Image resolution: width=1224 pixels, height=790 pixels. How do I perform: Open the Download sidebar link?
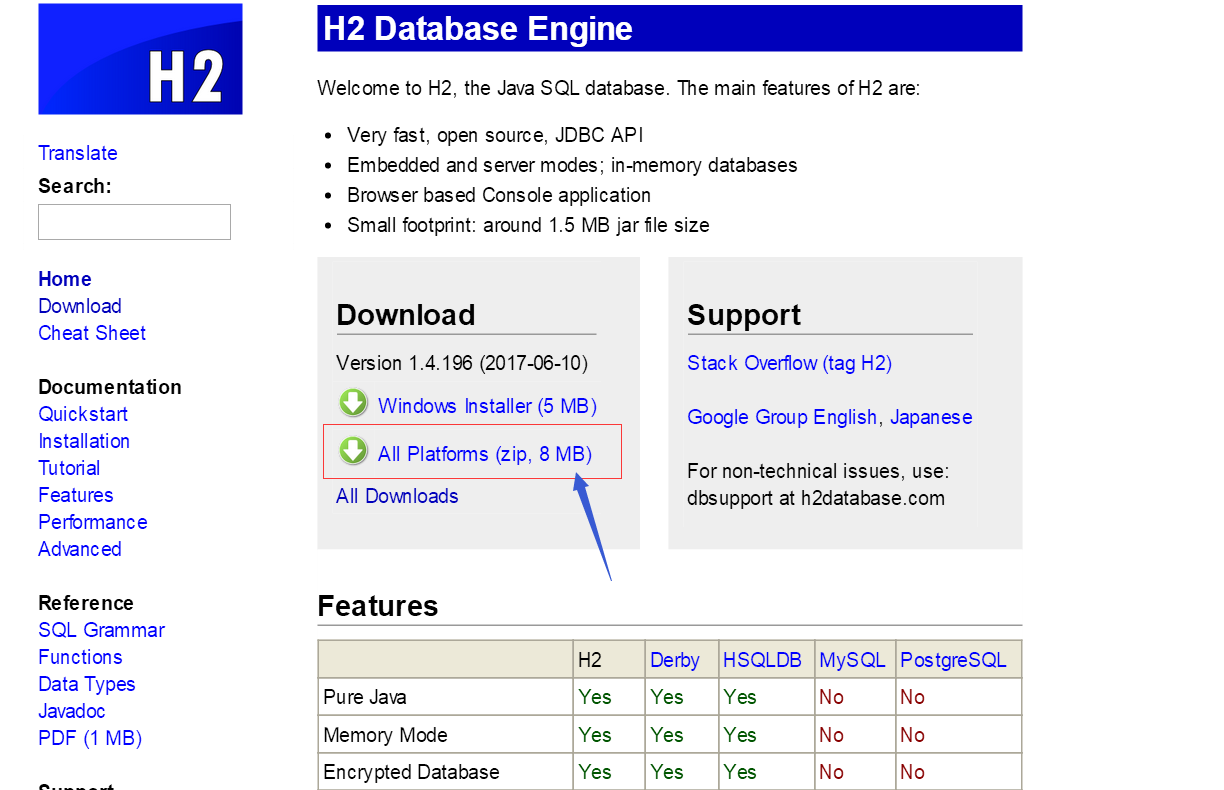[x=80, y=306]
